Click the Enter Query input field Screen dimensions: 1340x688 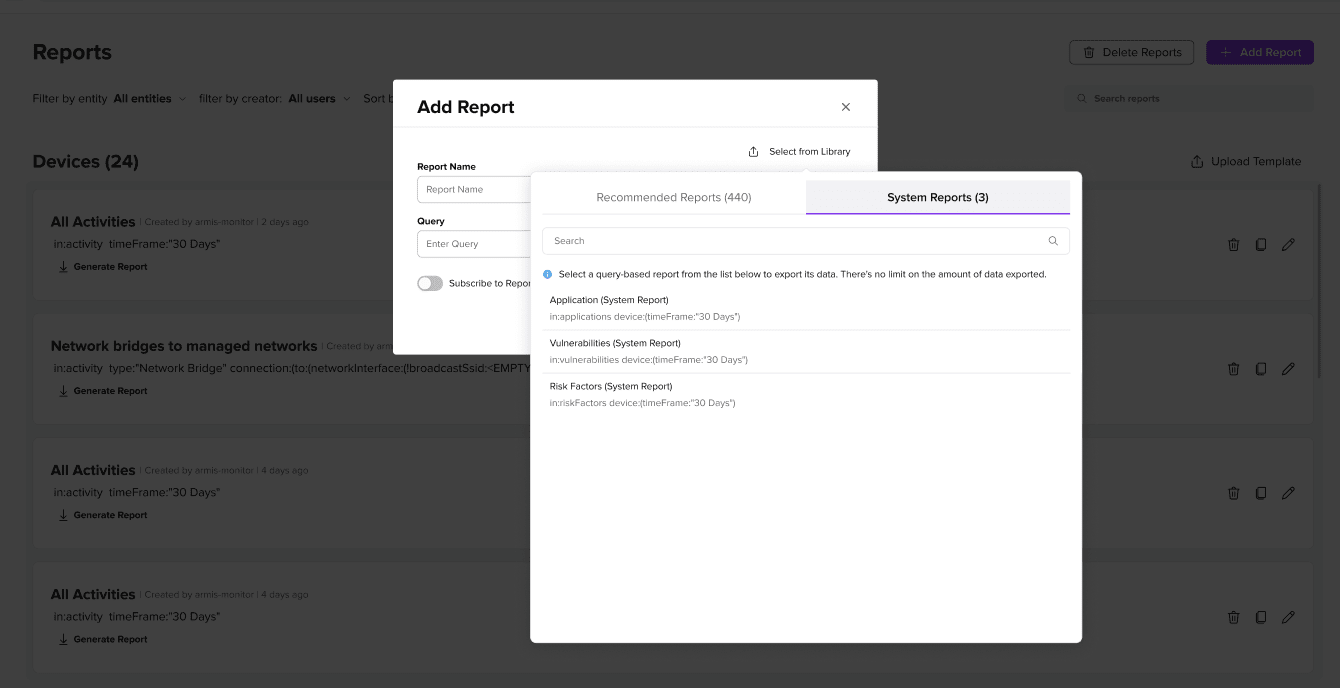pyautogui.click(x=474, y=244)
